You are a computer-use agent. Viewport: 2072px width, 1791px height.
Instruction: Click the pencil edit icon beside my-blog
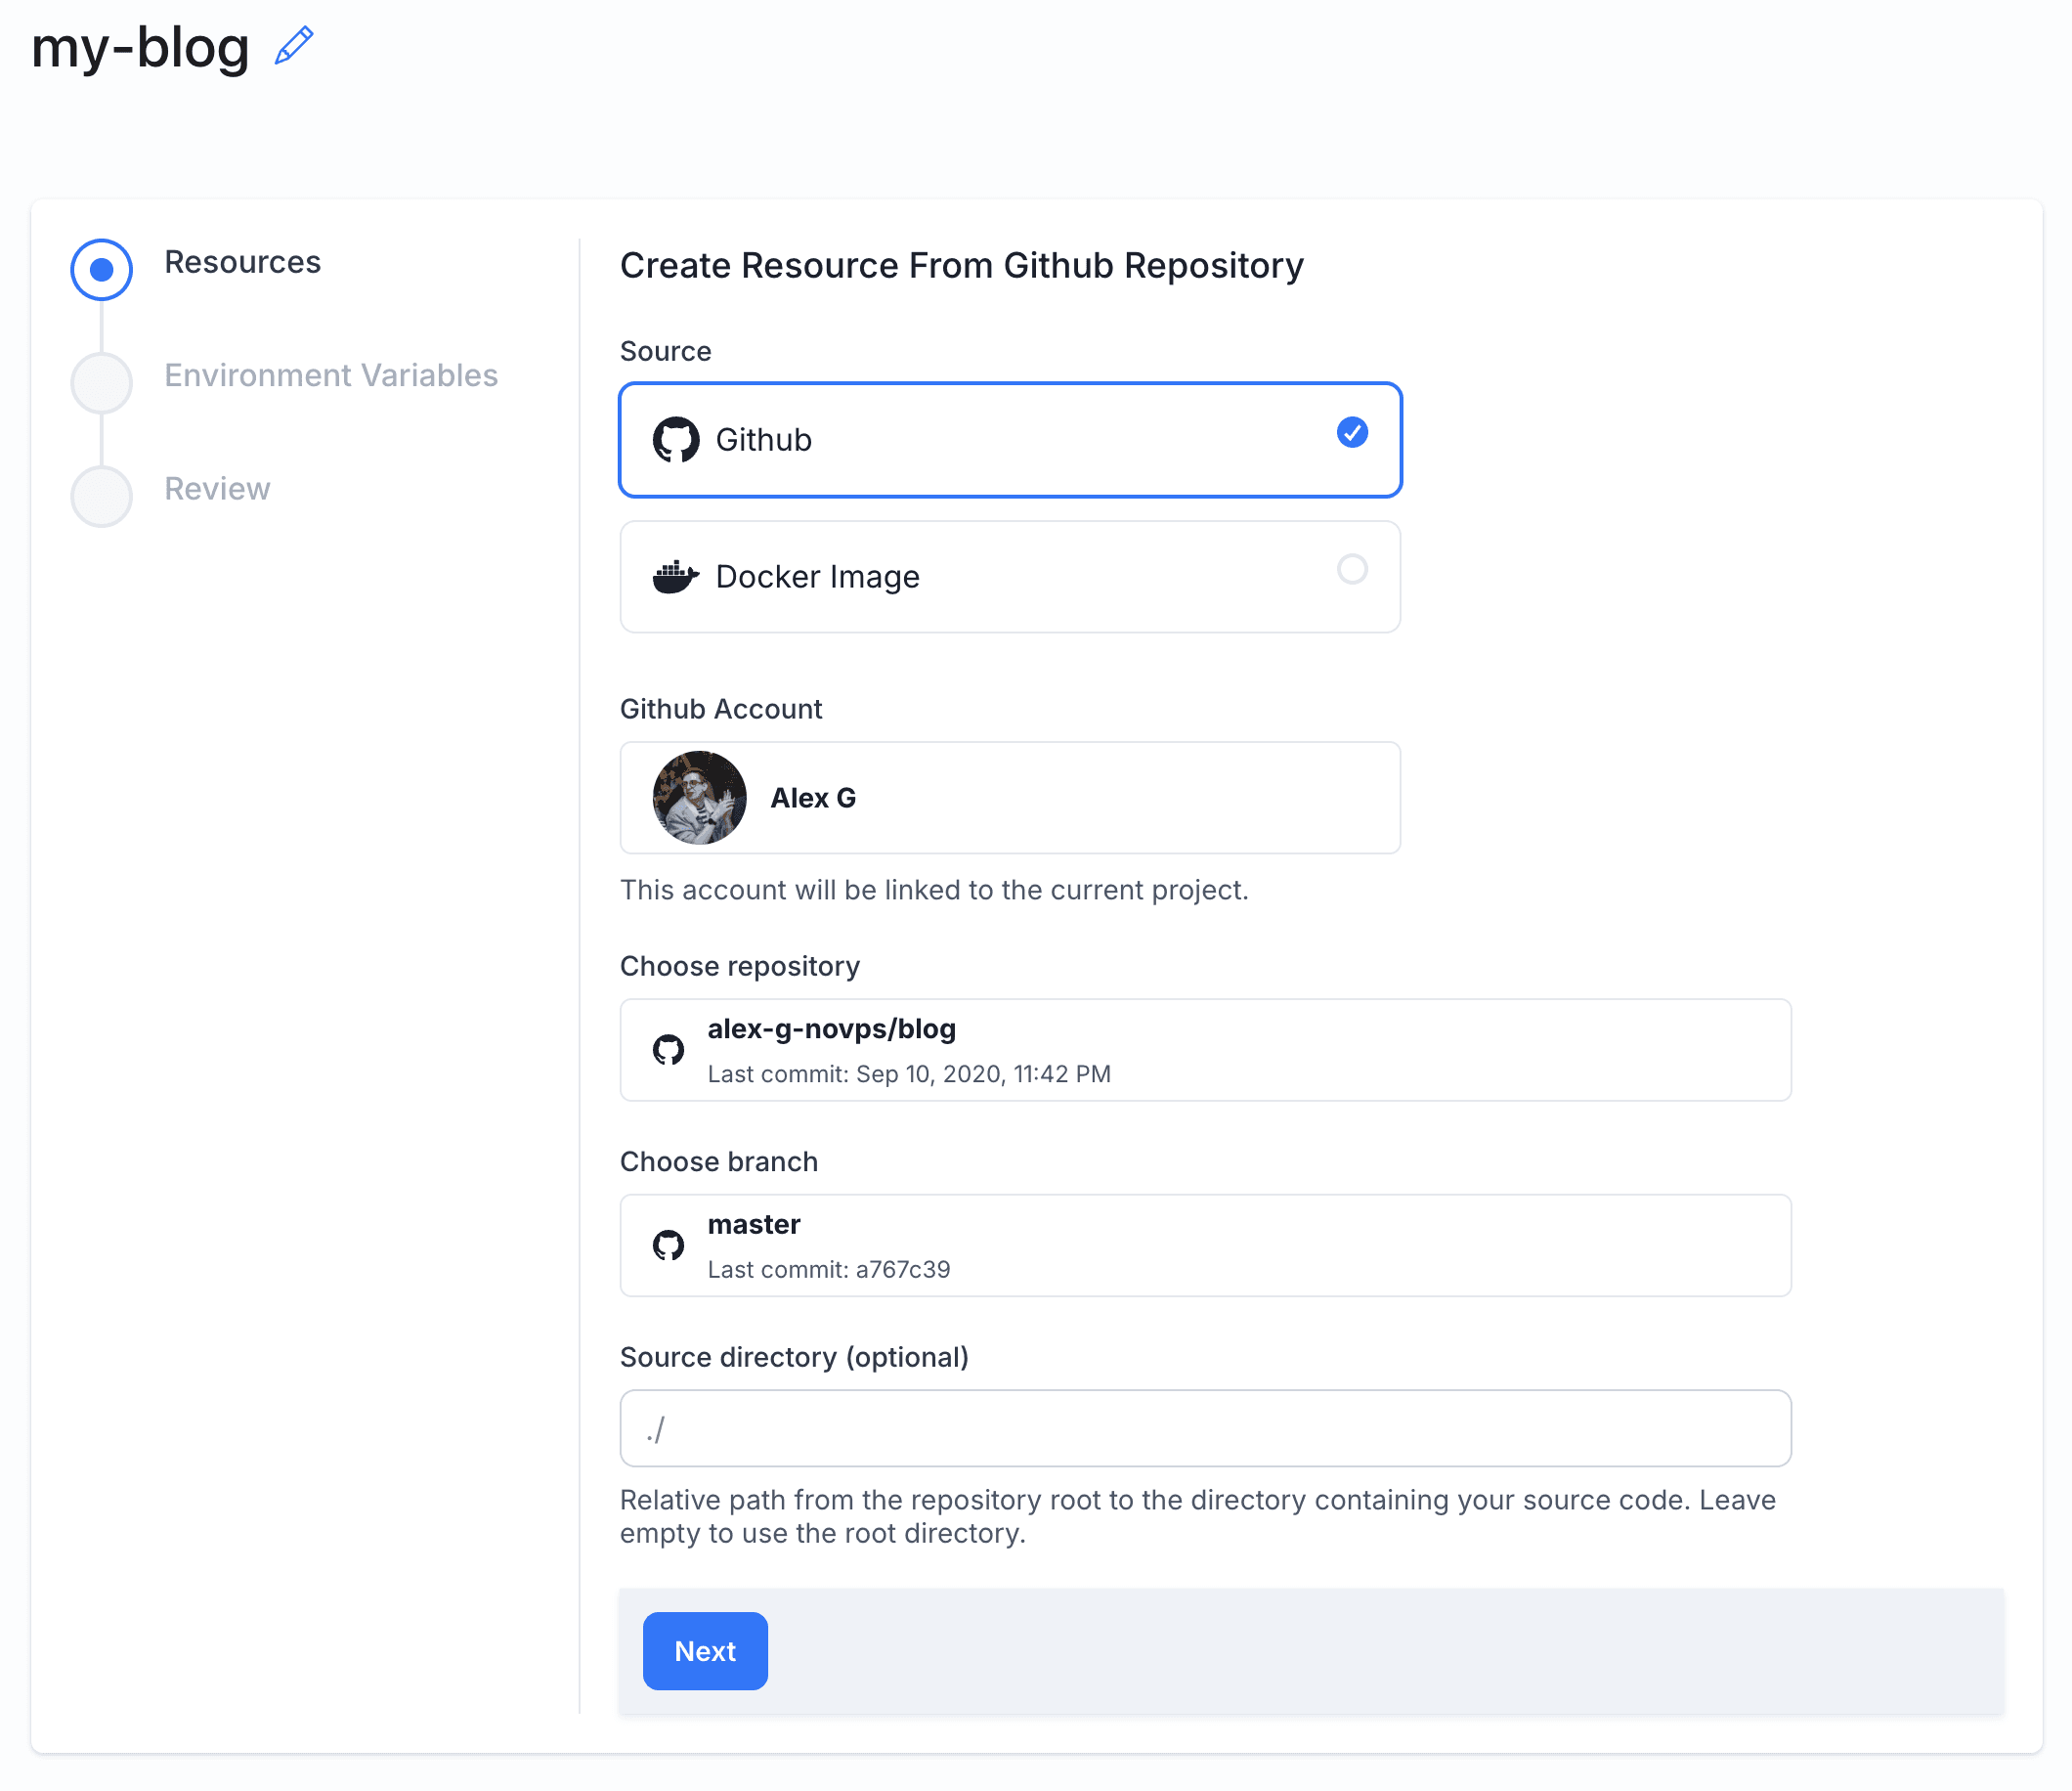pos(294,46)
